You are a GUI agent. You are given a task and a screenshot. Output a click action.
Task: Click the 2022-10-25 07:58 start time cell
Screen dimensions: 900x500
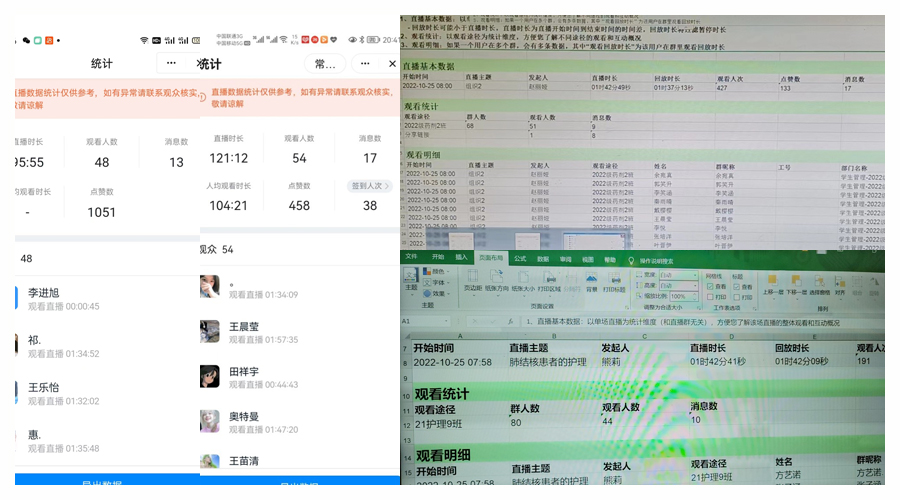pos(452,362)
